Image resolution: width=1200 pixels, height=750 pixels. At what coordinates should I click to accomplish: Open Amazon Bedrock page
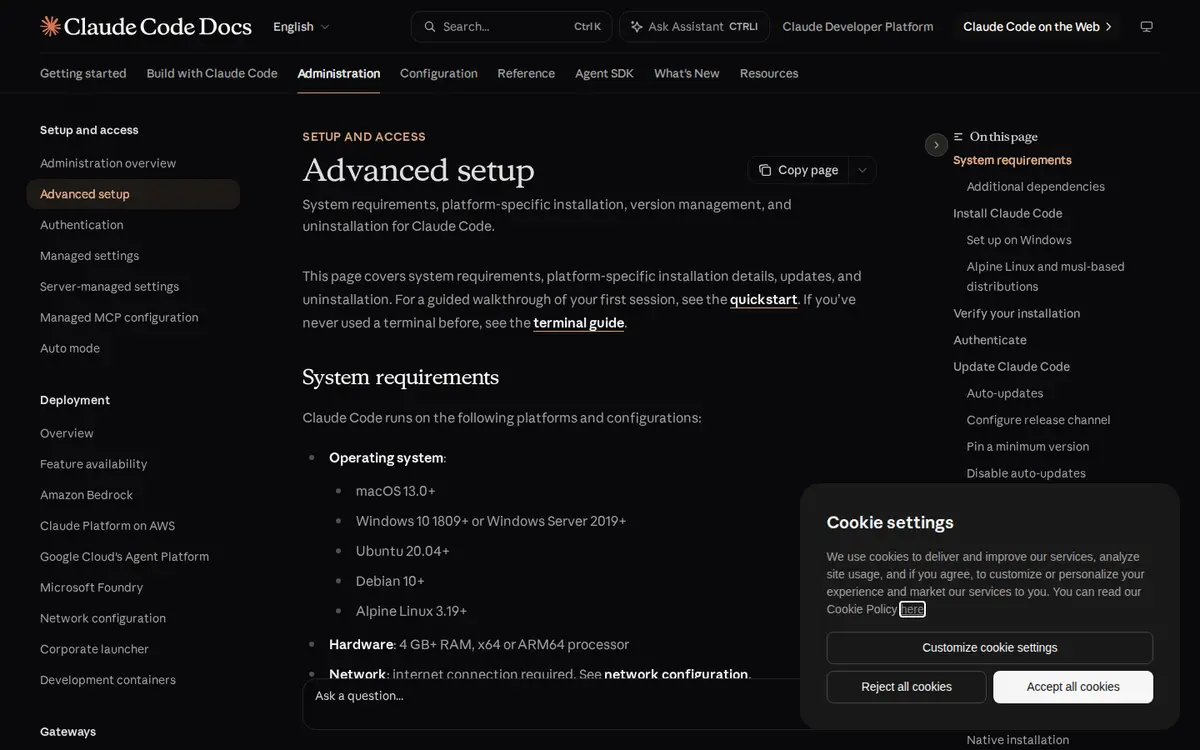click(x=87, y=496)
